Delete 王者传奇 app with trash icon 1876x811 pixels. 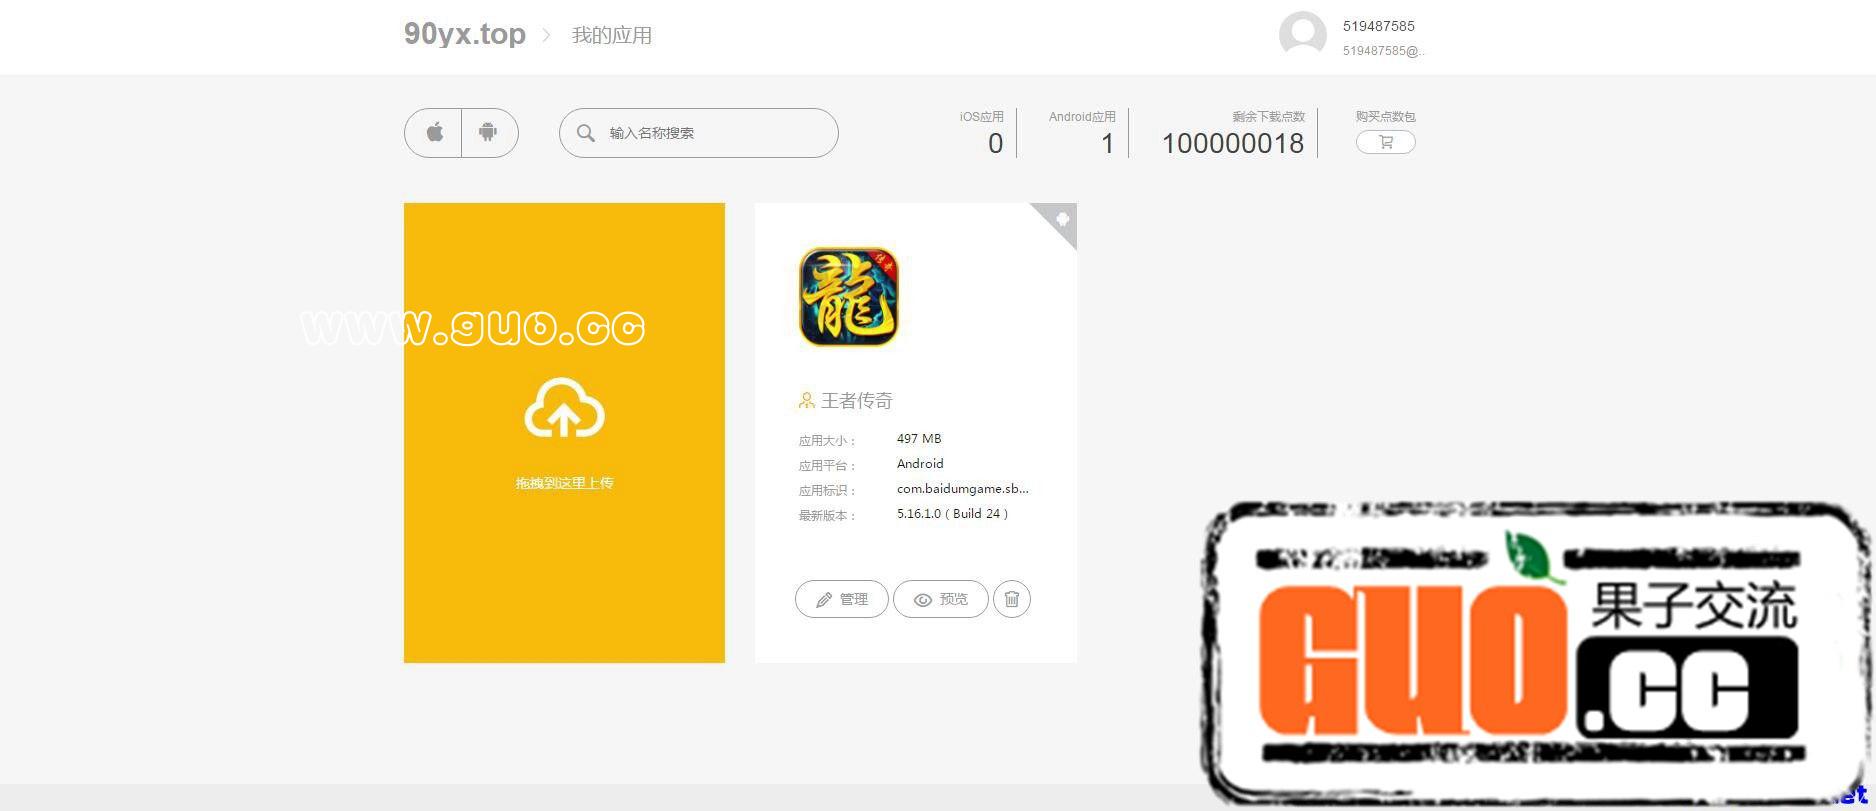pos(1011,599)
